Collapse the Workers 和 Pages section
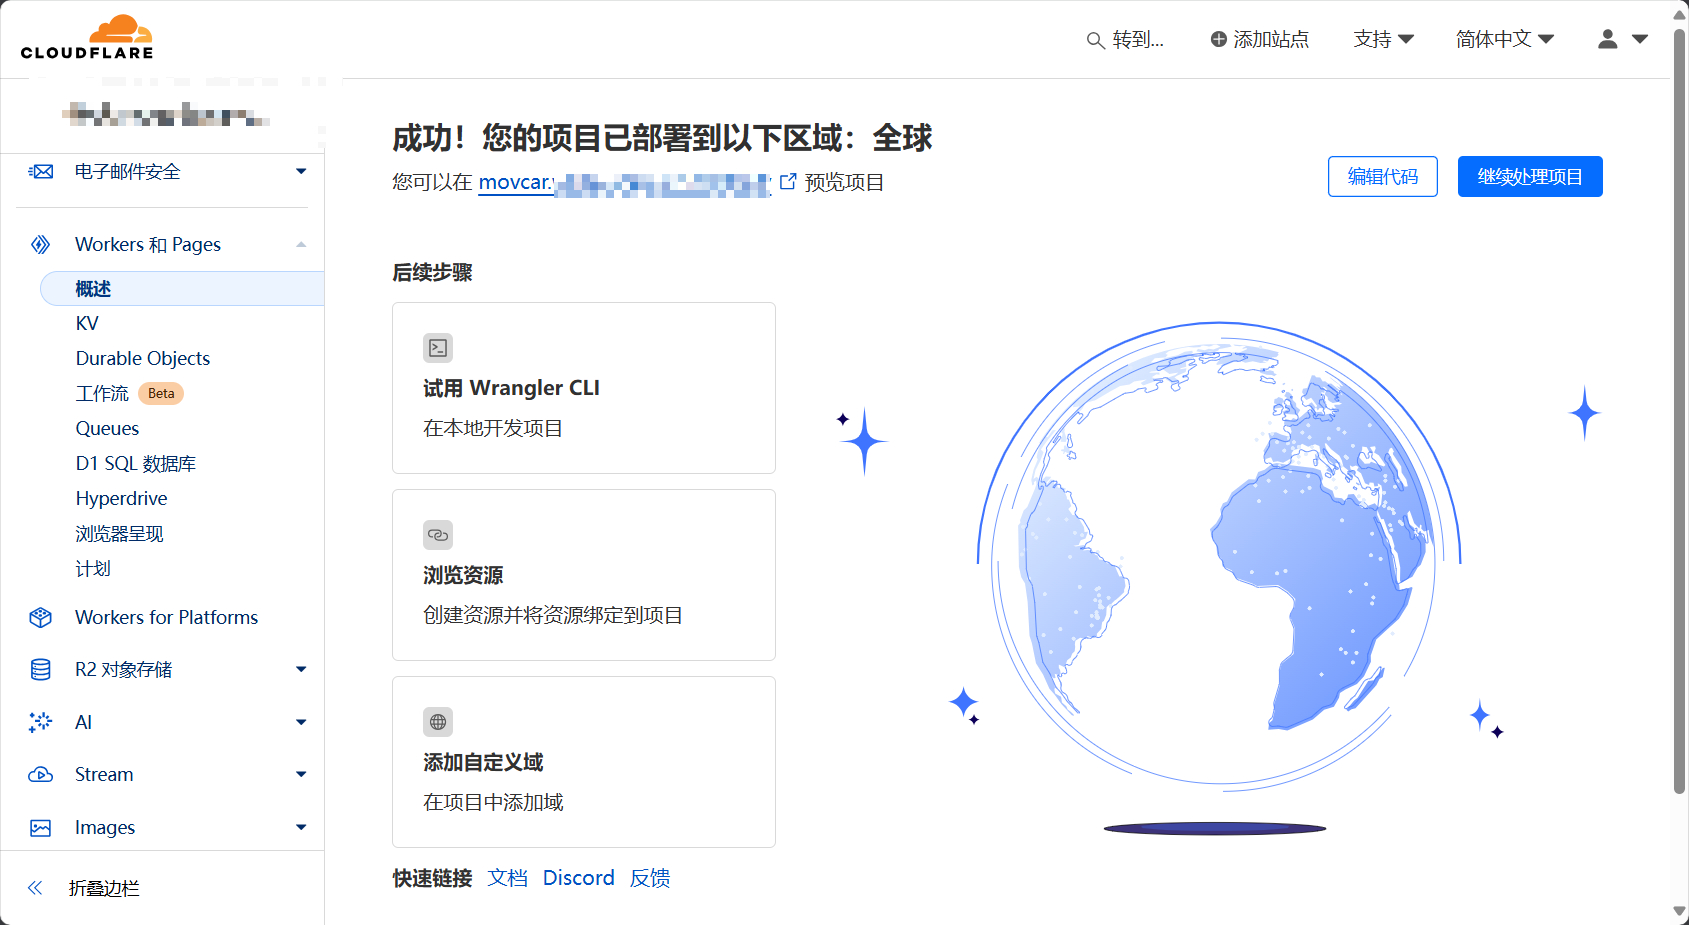 click(301, 244)
